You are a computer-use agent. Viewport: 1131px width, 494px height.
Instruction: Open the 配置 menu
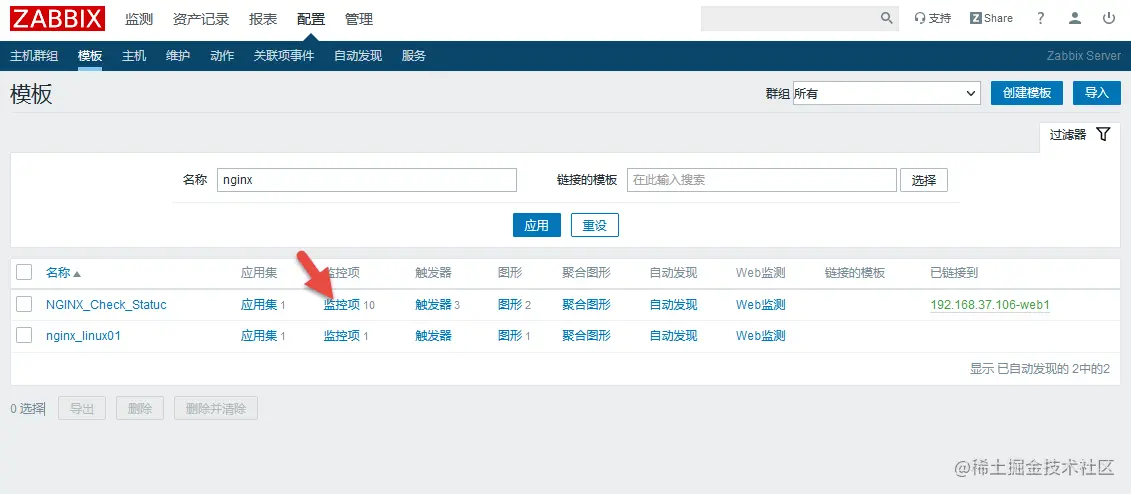(x=311, y=19)
